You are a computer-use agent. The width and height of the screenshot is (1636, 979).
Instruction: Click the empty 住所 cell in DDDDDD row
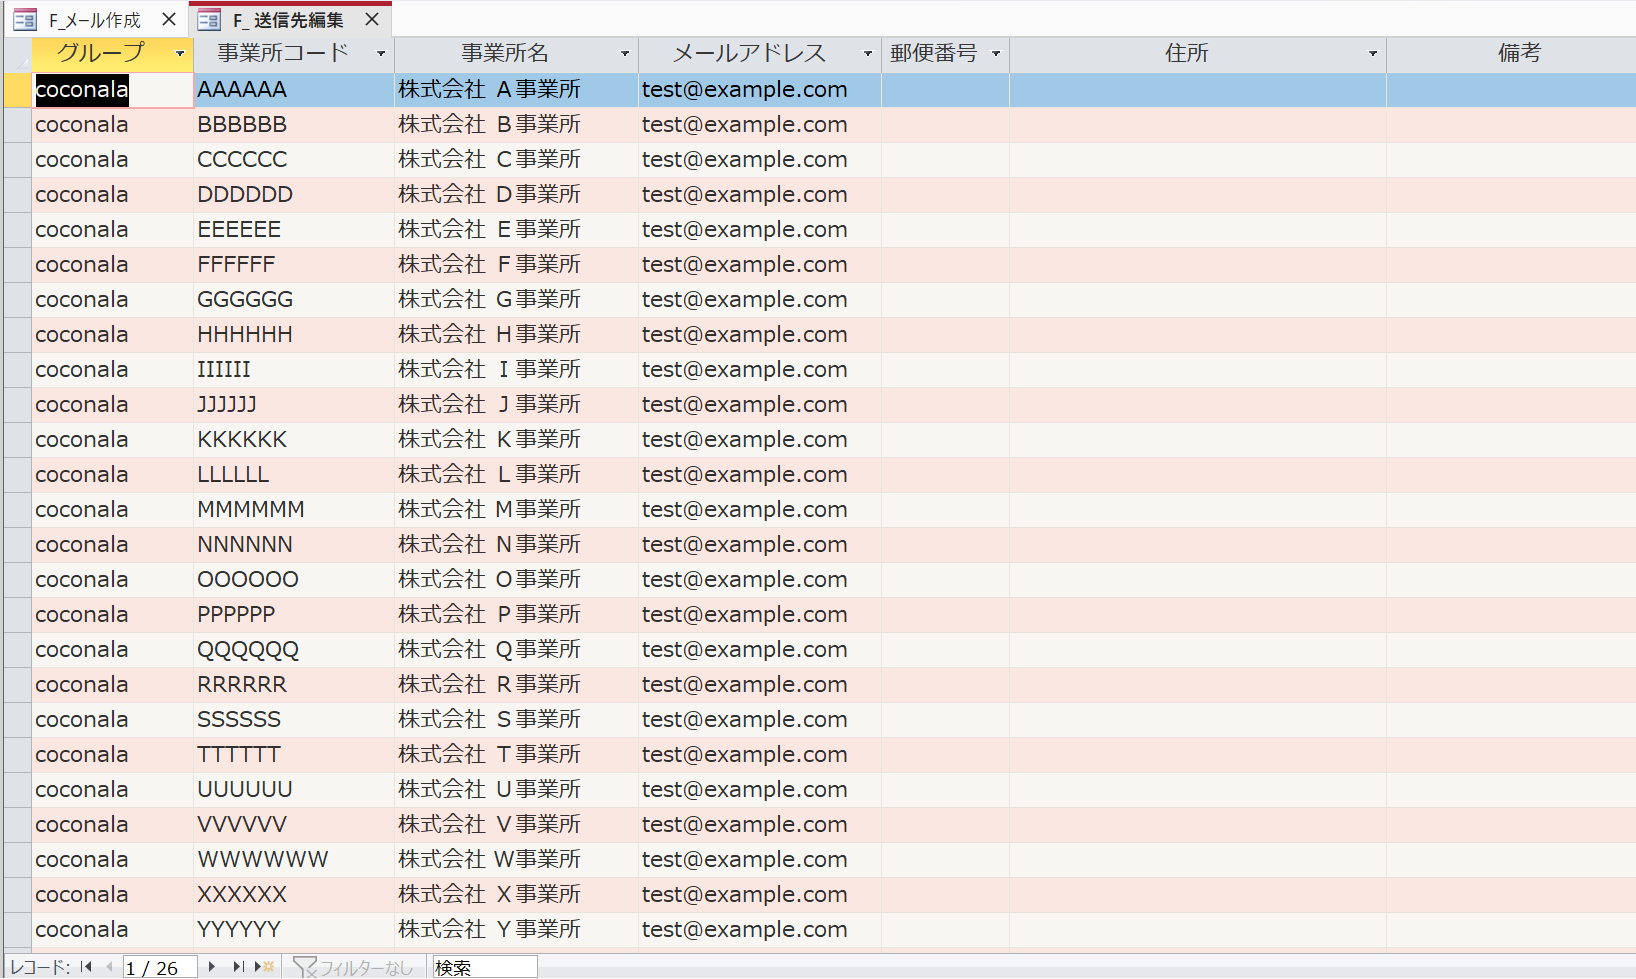pyautogui.click(x=1198, y=195)
